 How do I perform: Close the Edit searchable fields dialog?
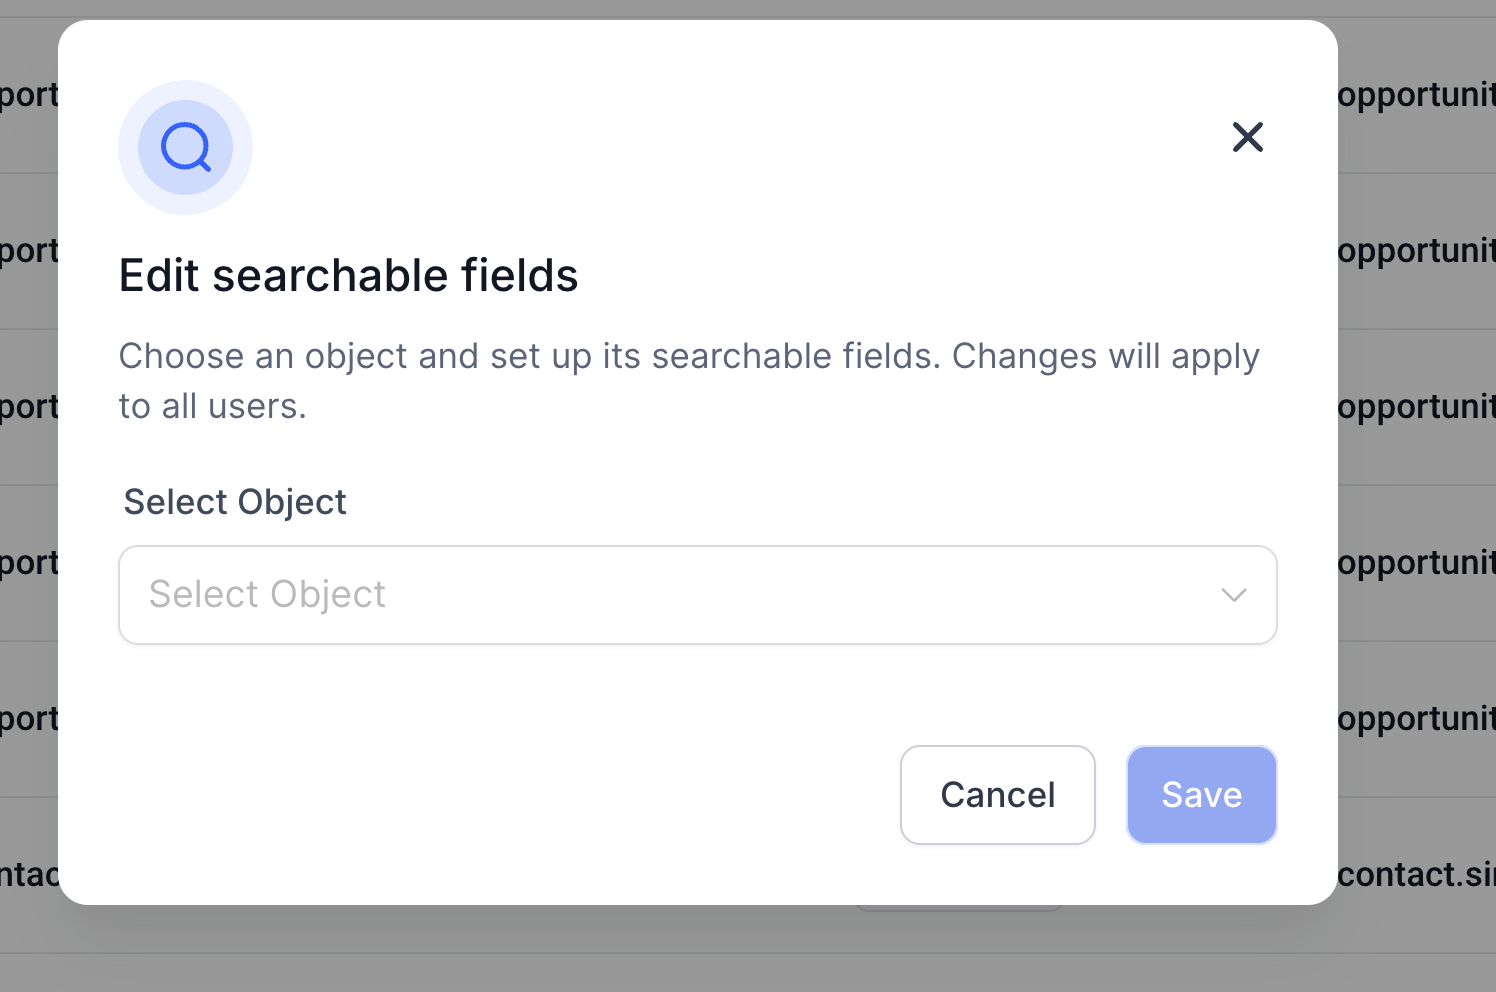(1247, 137)
